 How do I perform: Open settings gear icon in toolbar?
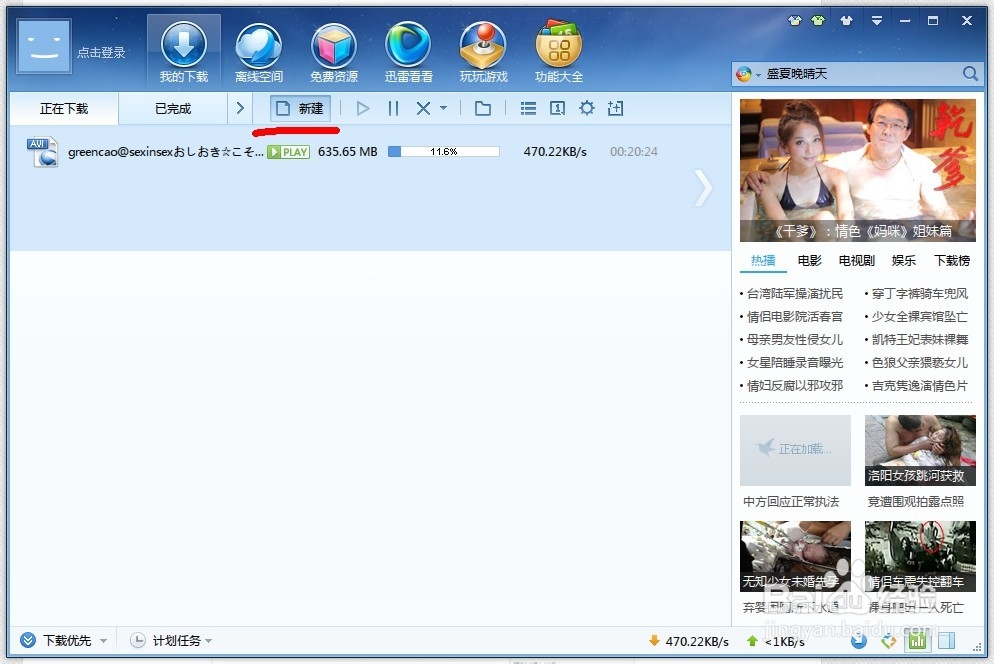click(x=587, y=108)
